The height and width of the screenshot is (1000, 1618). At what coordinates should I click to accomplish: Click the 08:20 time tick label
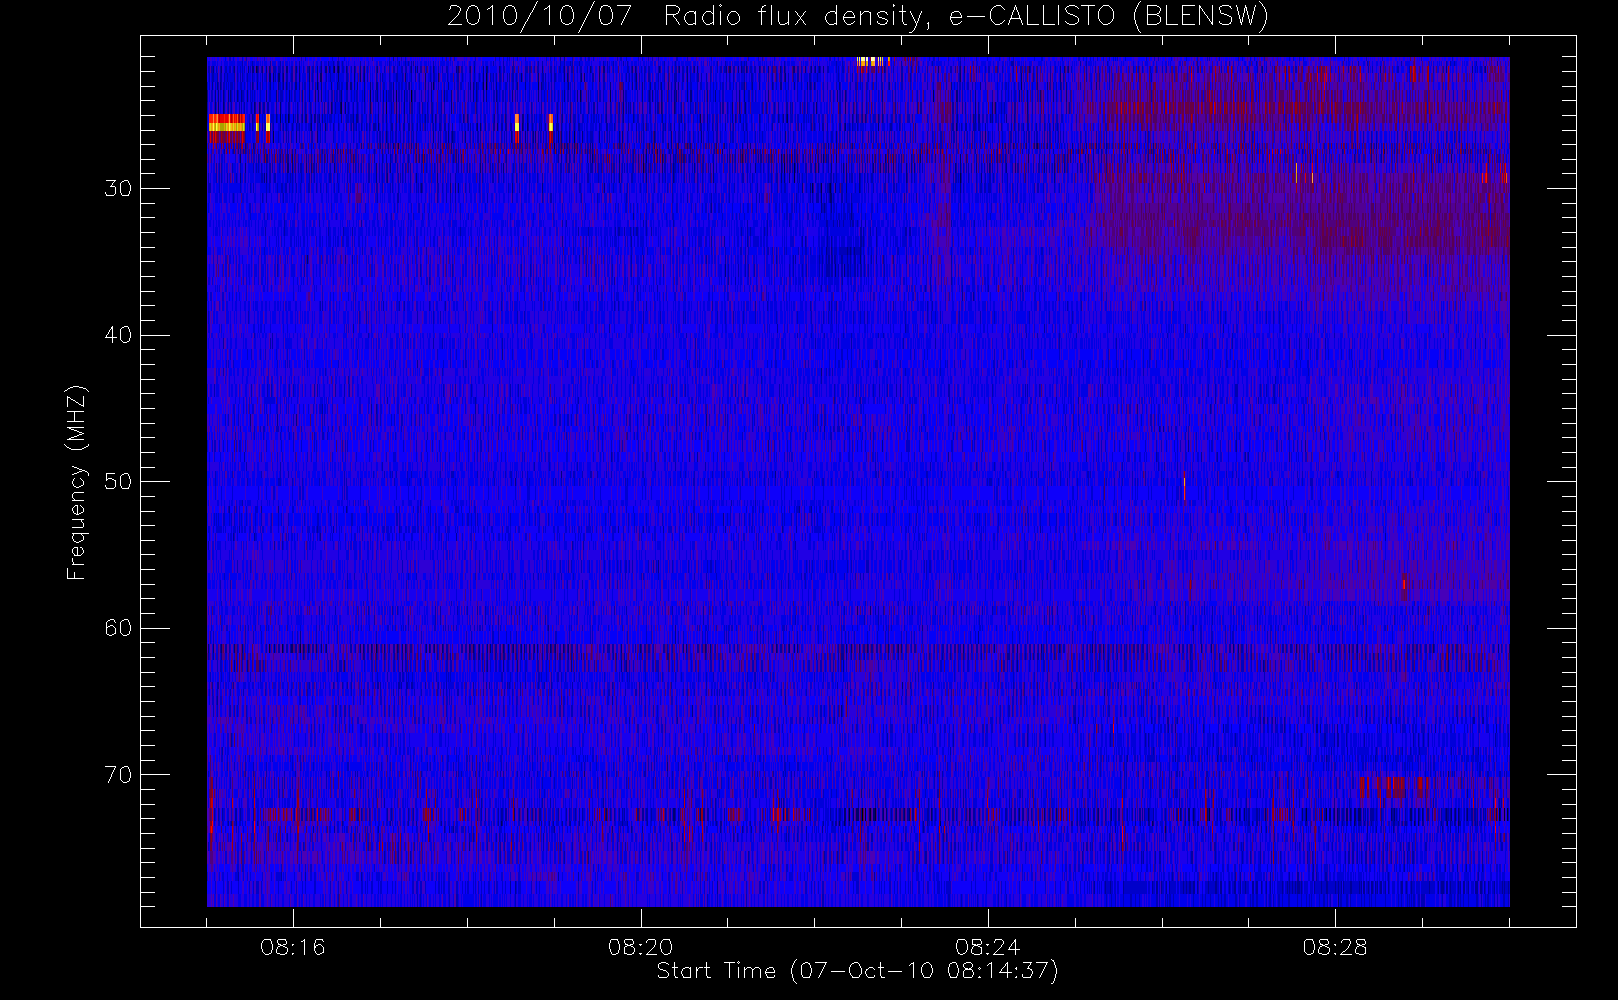pos(640,947)
